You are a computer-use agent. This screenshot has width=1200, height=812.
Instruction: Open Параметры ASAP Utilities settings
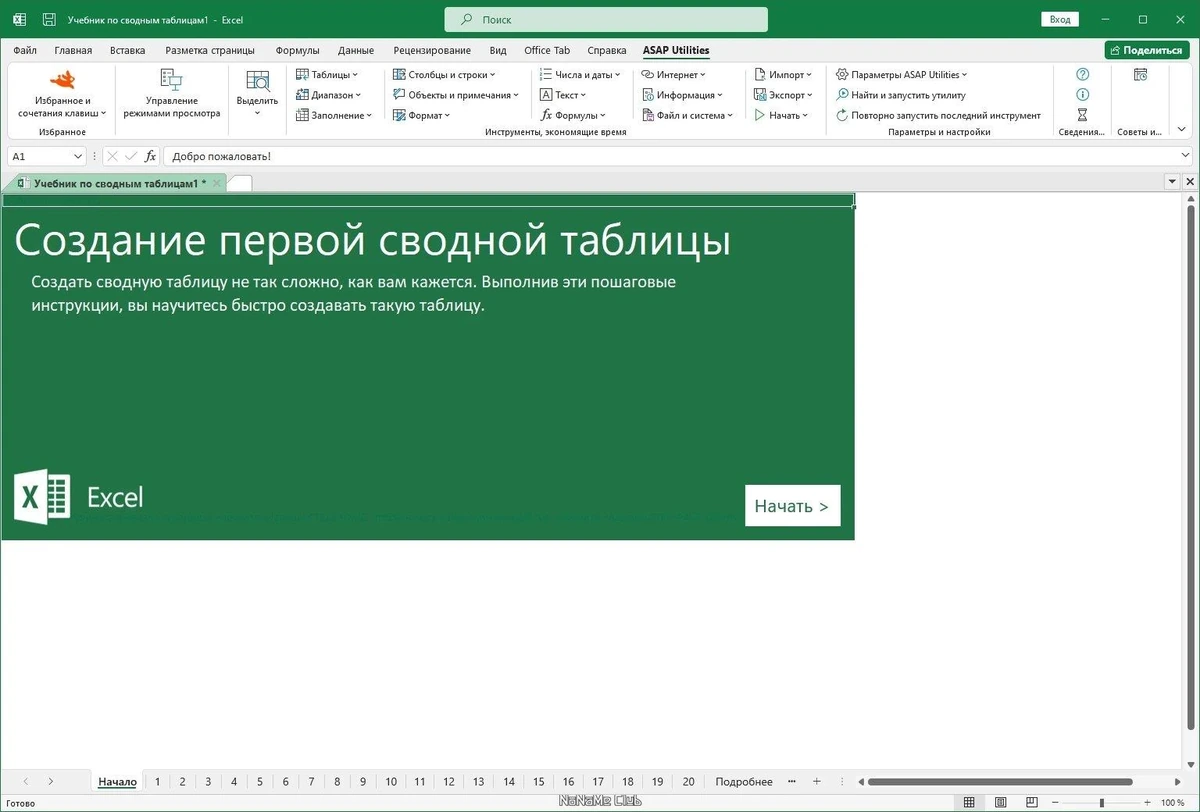[902, 75]
